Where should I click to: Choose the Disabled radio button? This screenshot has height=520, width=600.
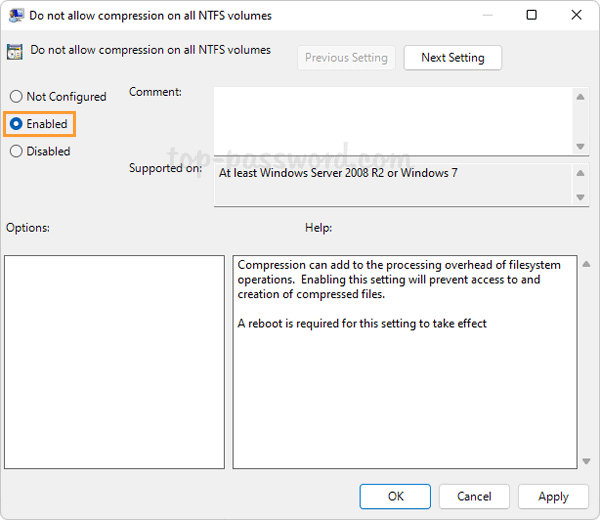[x=16, y=152]
